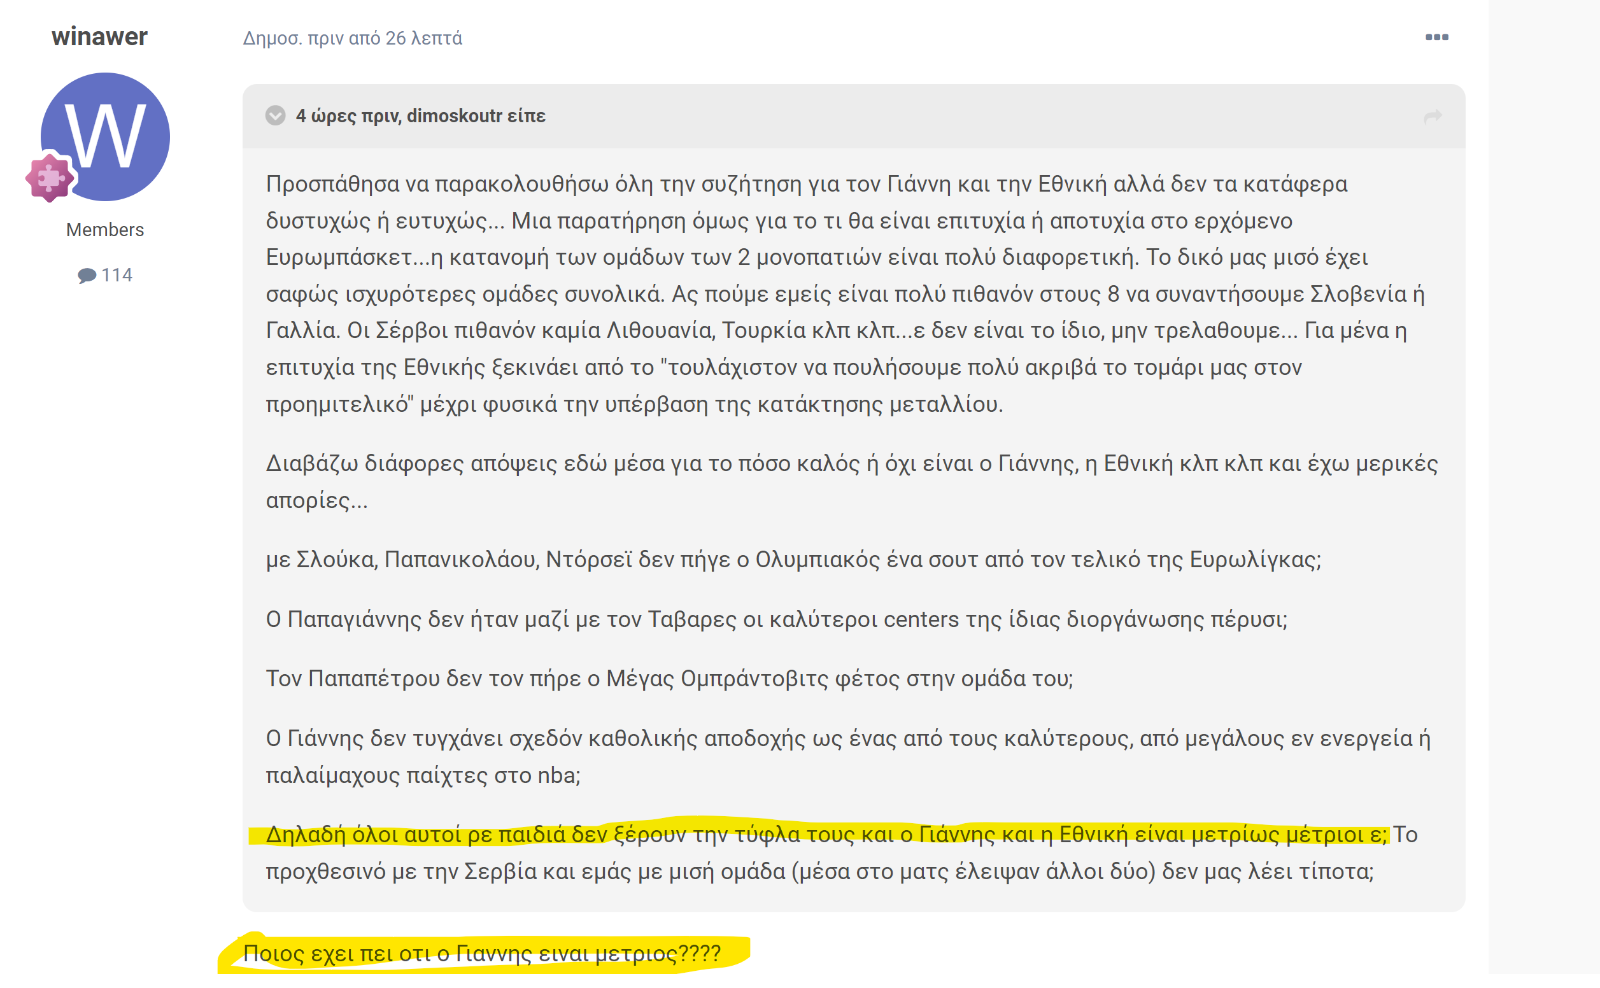
Task: Click the pink rank badge on the avatar
Action: pos(49,178)
